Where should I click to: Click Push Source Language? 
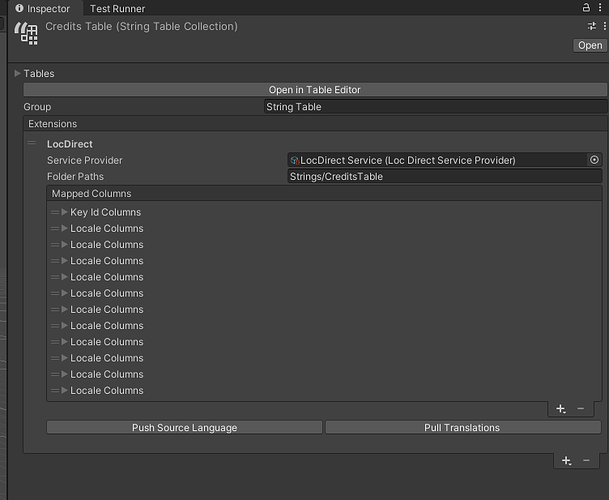184,427
